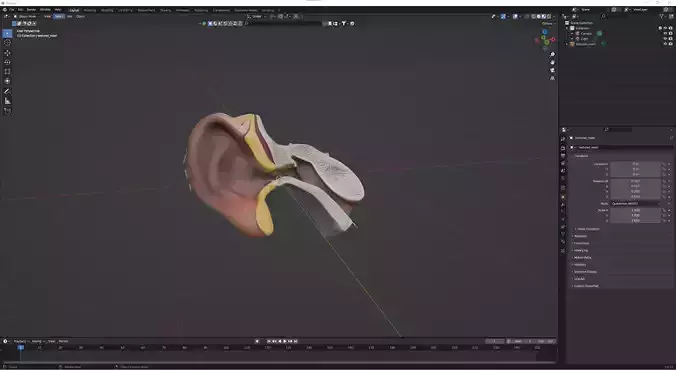Select the Annotate pencil tool
Image resolution: width=676 pixels, height=370 pixels.
pyautogui.click(x=7, y=91)
